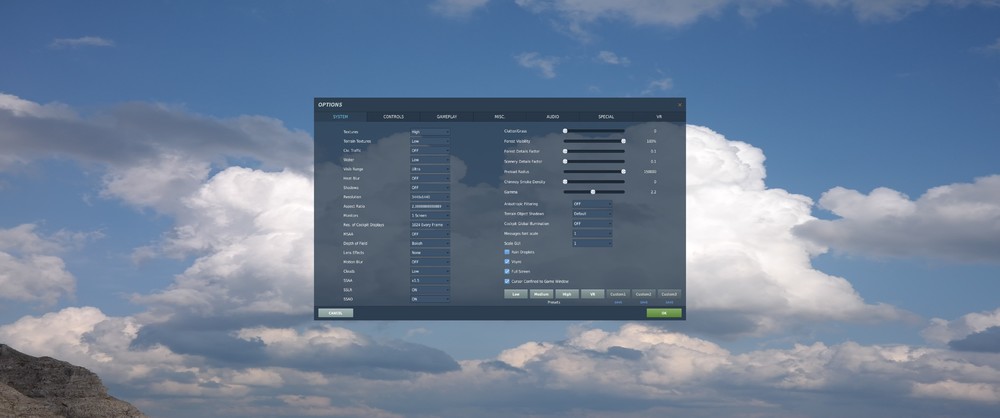Screen dimensions: 1000x418
Task: Toggle Cursor Confined to Game Window checkbox
Action: [507, 281]
